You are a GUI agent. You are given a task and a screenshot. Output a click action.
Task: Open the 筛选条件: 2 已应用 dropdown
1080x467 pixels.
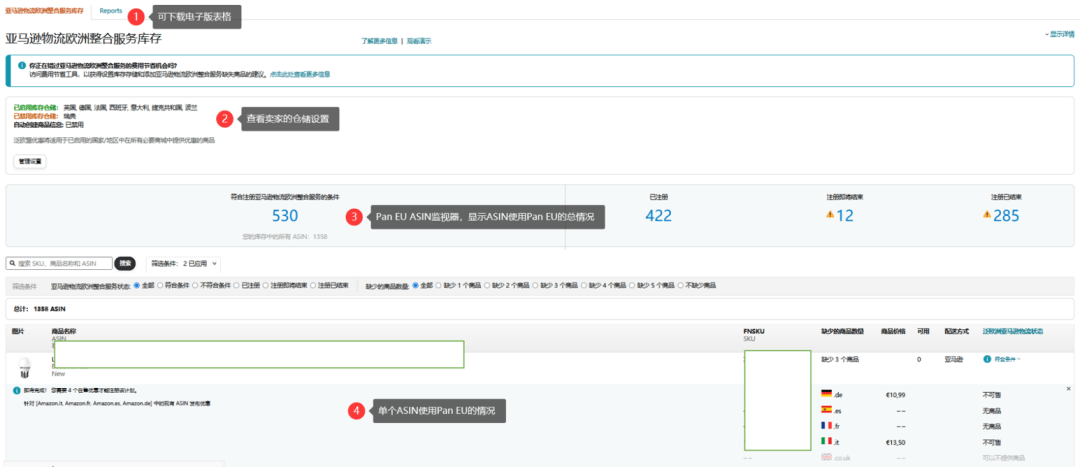[x=182, y=264]
